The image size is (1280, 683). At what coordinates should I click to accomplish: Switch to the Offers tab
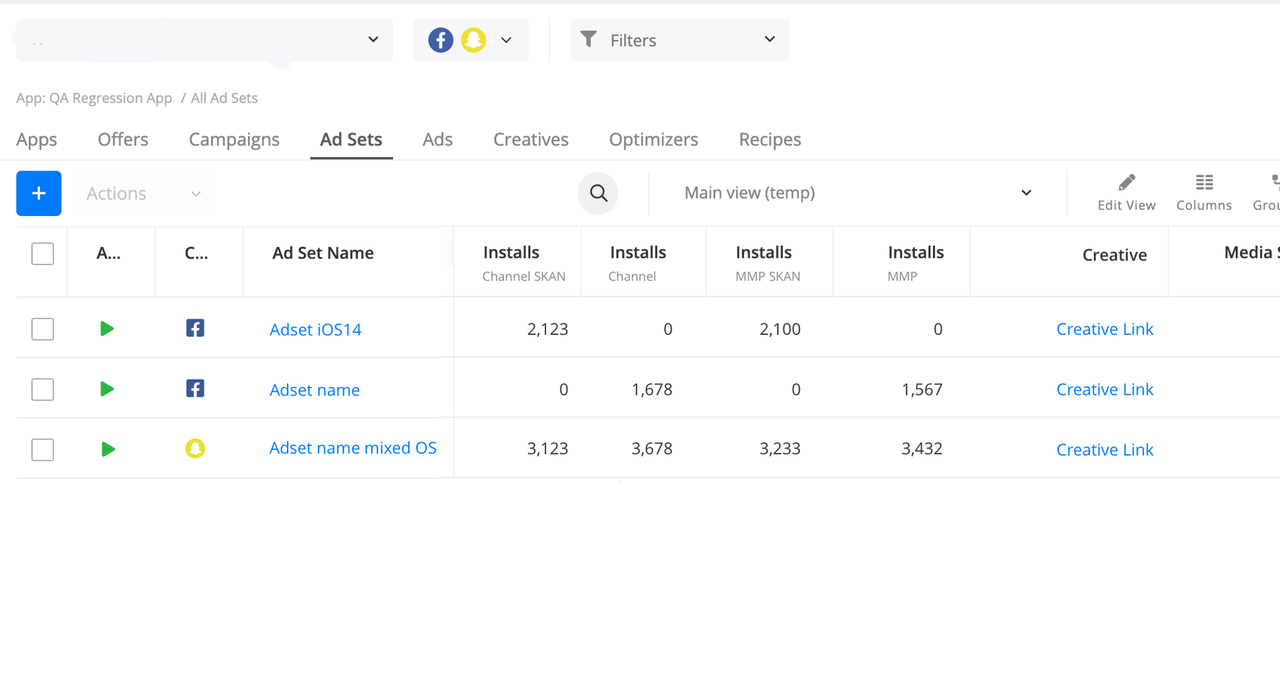[123, 139]
